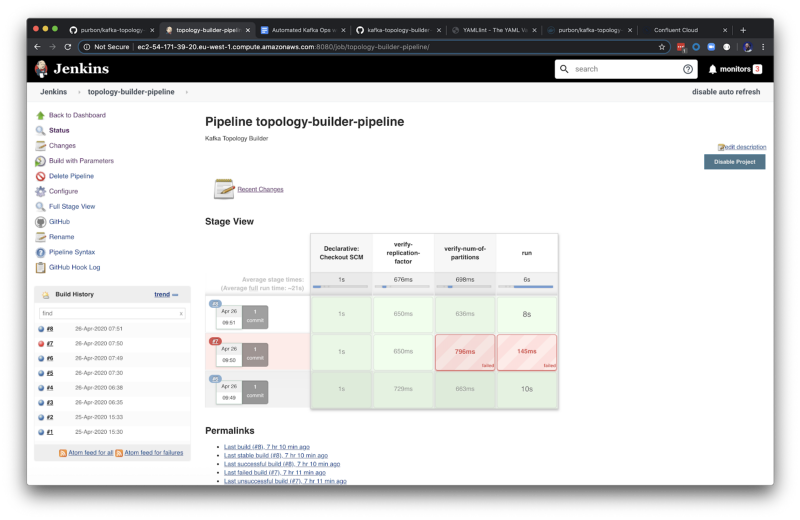Screen dimensions: 800x520
Task: Open the Last stable build (#8) permalink
Action: [x=276, y=455]
